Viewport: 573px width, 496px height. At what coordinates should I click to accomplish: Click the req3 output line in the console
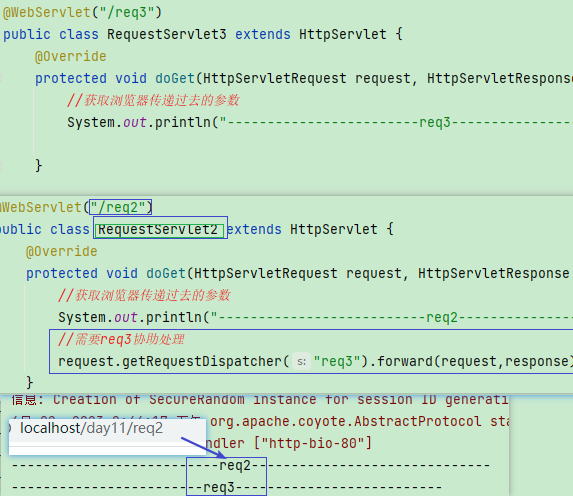coord(227,487)
